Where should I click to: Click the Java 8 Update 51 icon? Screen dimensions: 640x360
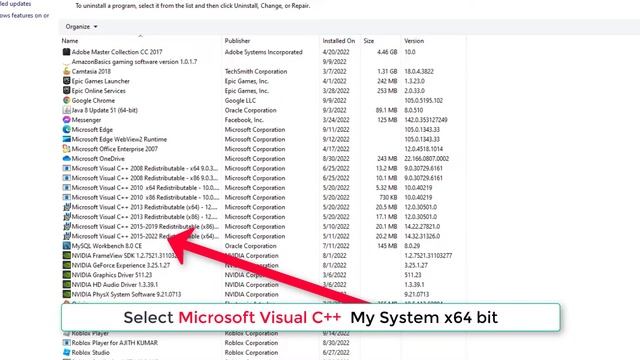(x=67, y=110)
